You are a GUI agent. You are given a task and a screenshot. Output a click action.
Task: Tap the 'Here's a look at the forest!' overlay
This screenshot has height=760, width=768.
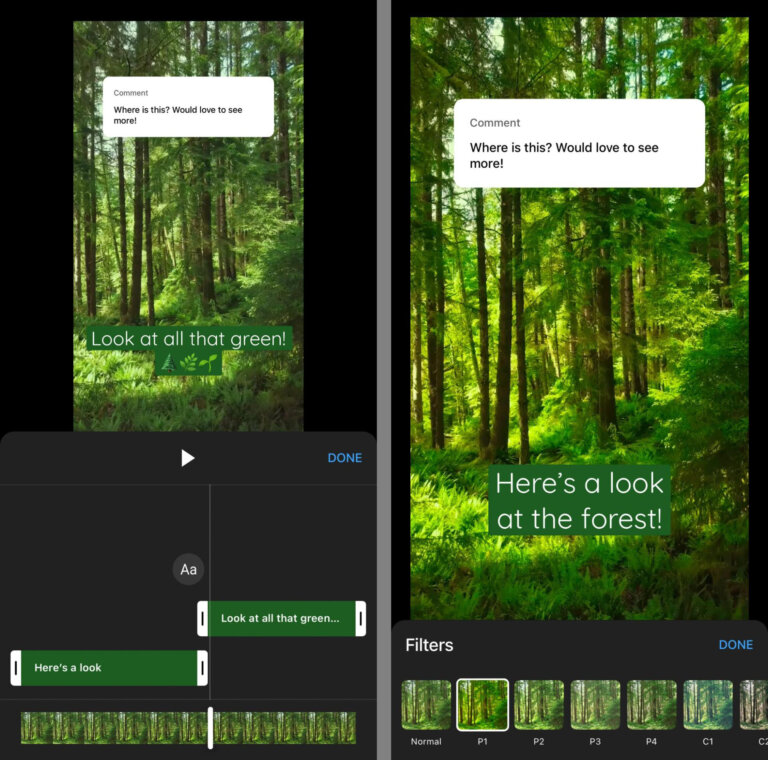[x=579, y=500]
